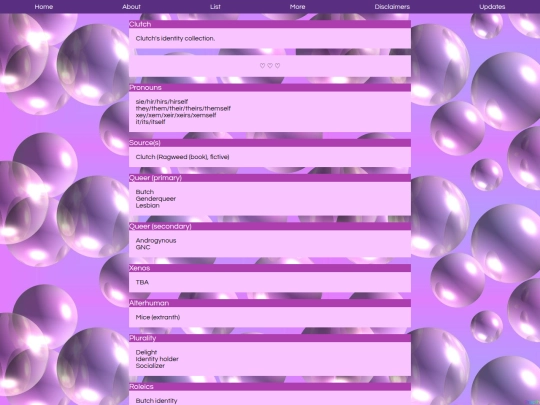540x405 pixels.
Task: Select the TBA text under Xenos
Action: click(142, 282)
